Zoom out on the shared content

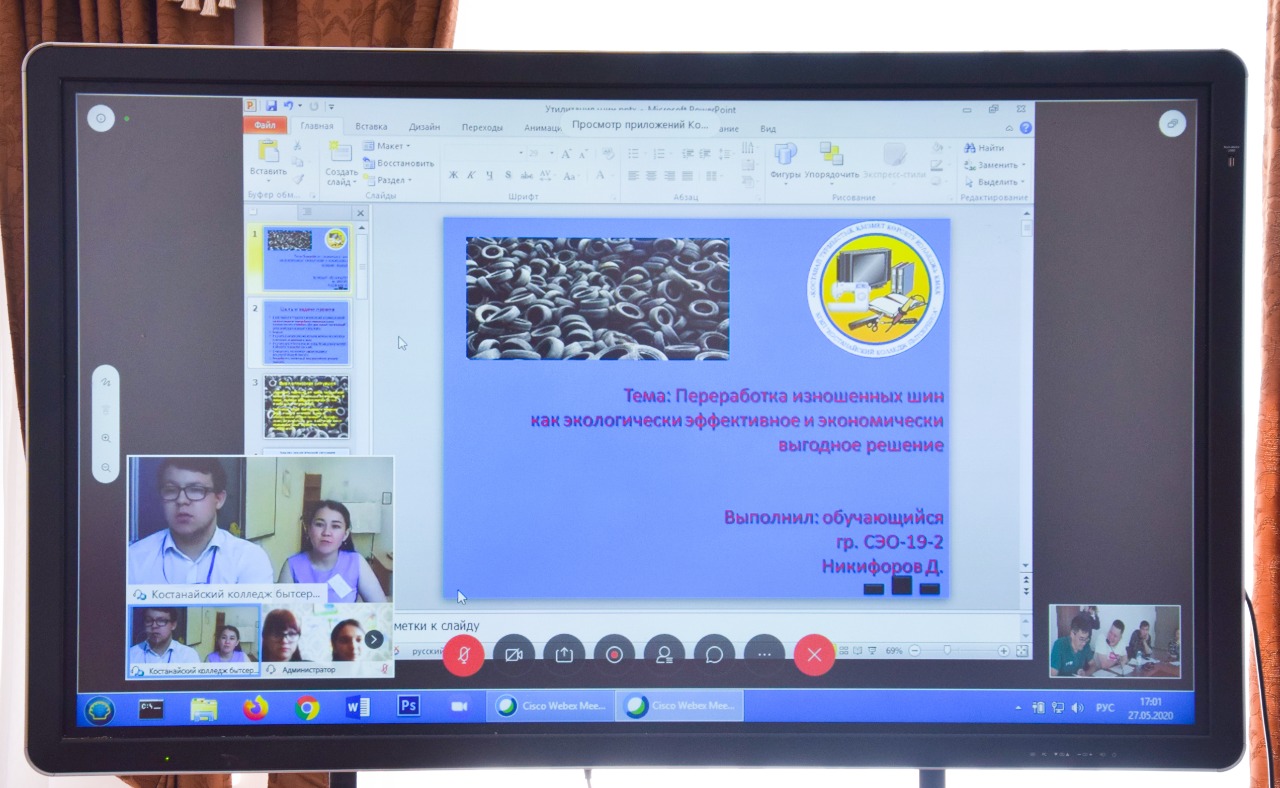(x=106, y=467)
